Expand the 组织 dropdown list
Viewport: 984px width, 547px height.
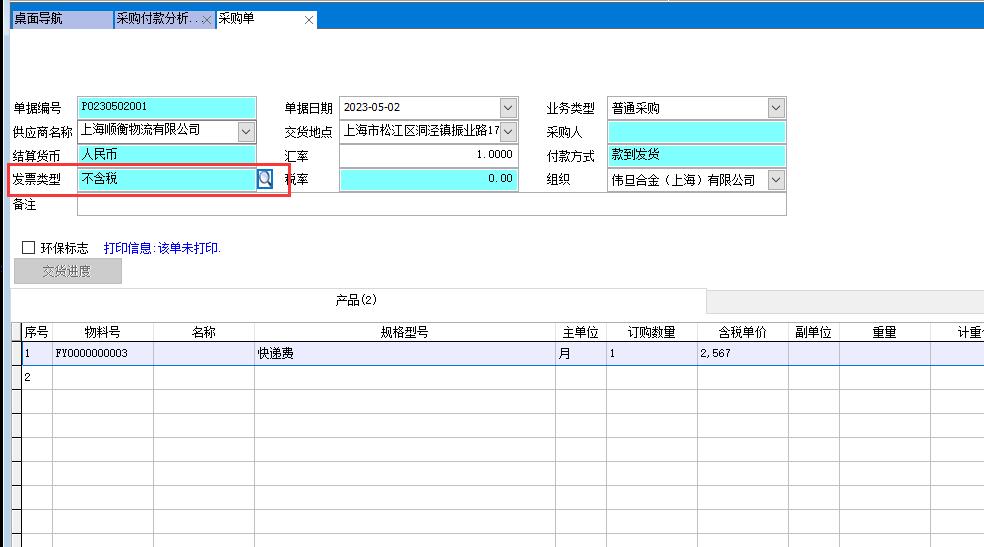tap(776, 180)
